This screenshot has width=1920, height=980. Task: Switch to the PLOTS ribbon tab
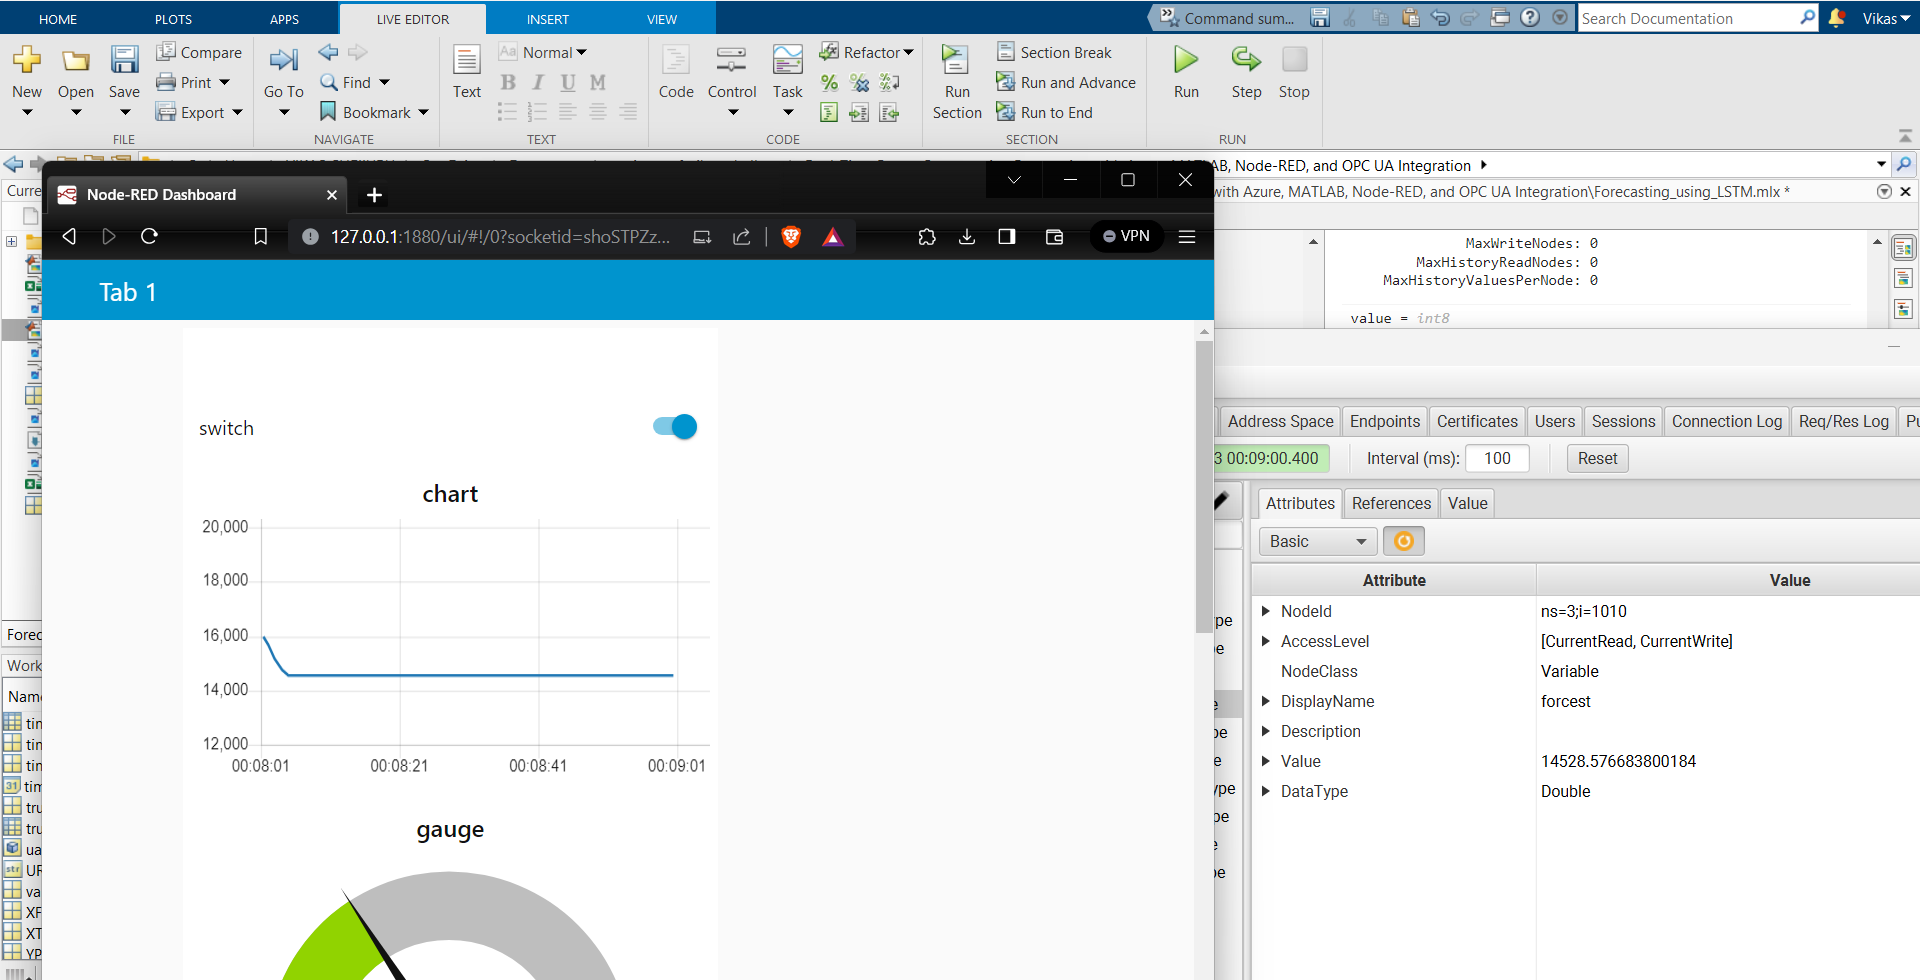click(173, 19)
